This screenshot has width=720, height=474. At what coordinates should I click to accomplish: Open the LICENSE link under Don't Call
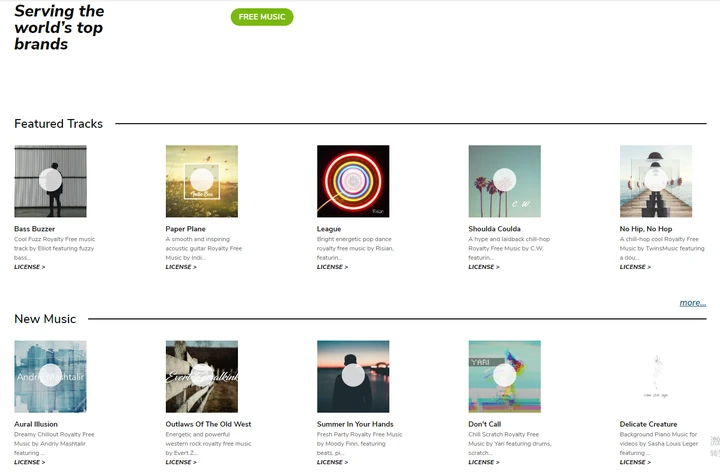[x=484, y=462]
